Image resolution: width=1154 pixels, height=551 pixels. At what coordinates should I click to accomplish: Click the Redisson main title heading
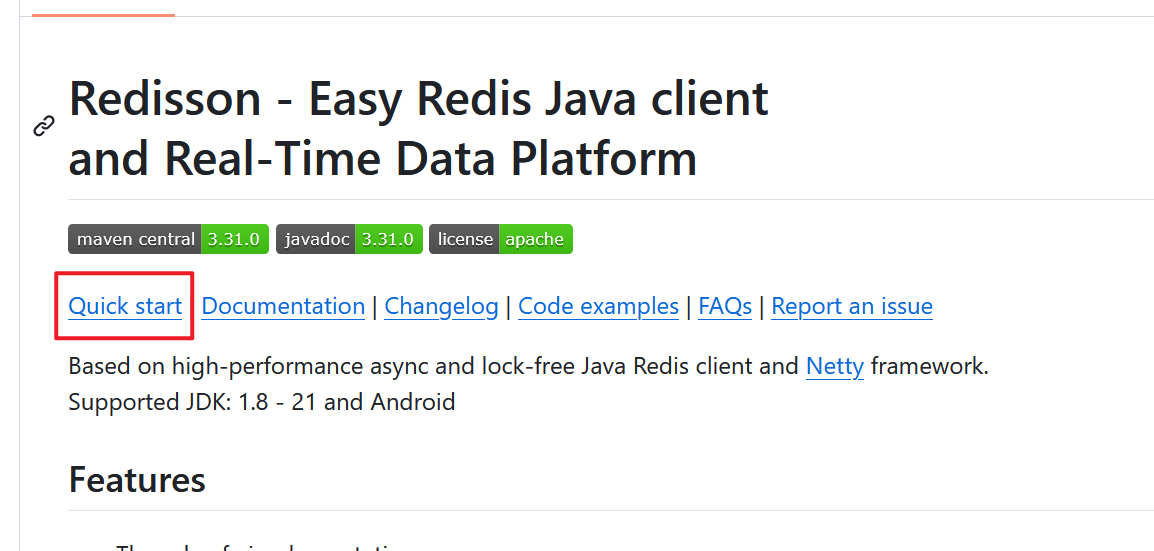pos(418,99)
